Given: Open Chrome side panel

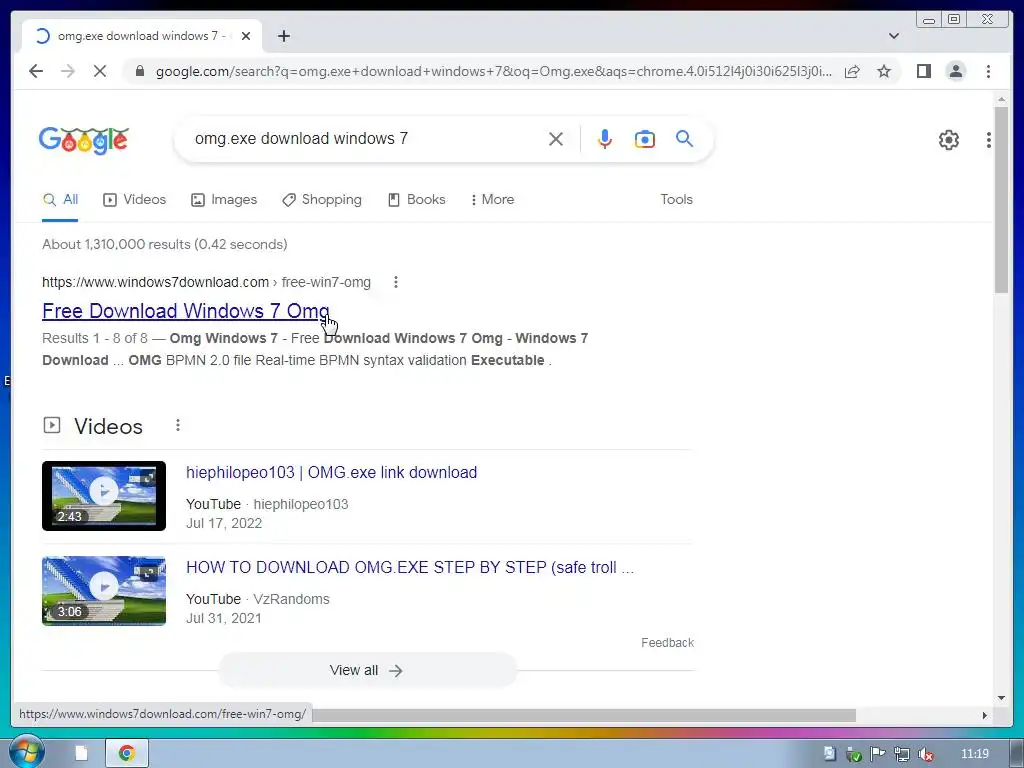Looking at the screenshot, I should [x=923, y=71].
